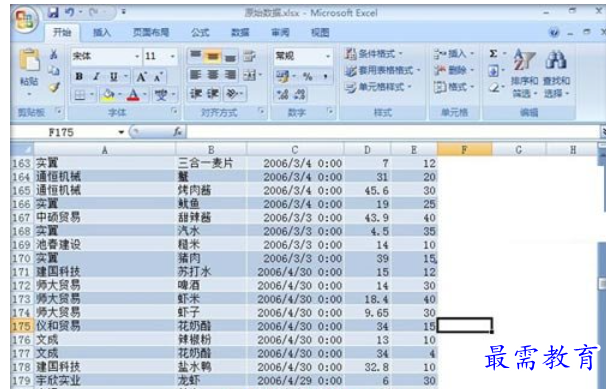Click the Name Box showing F175

(62, 132)
